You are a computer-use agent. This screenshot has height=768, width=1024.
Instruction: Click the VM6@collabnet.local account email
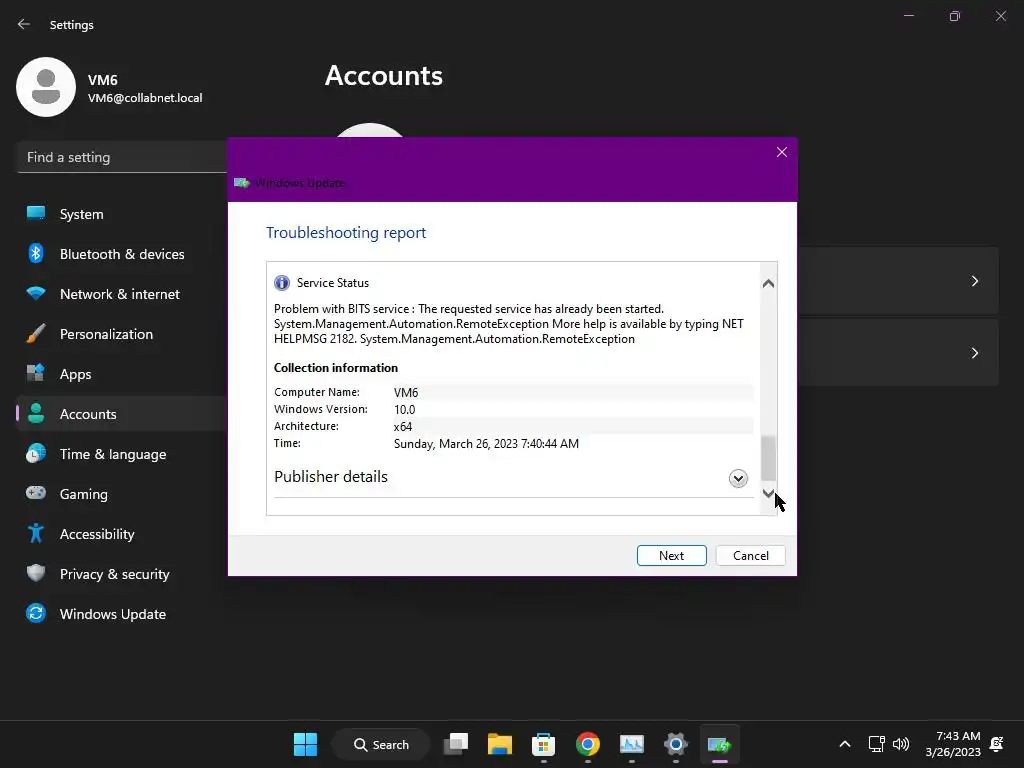pos(145,98)
